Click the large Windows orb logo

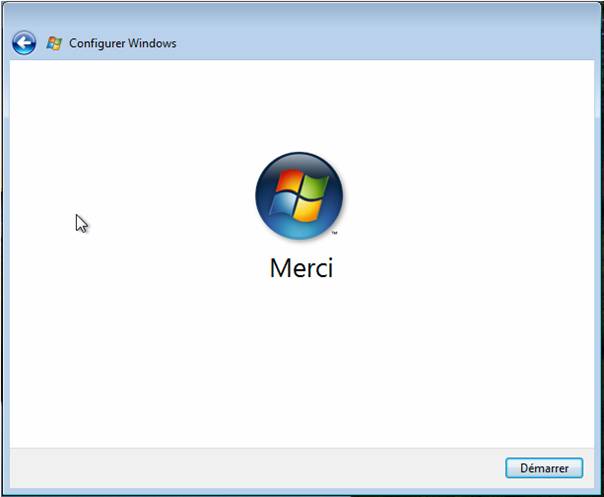[299, 196]
